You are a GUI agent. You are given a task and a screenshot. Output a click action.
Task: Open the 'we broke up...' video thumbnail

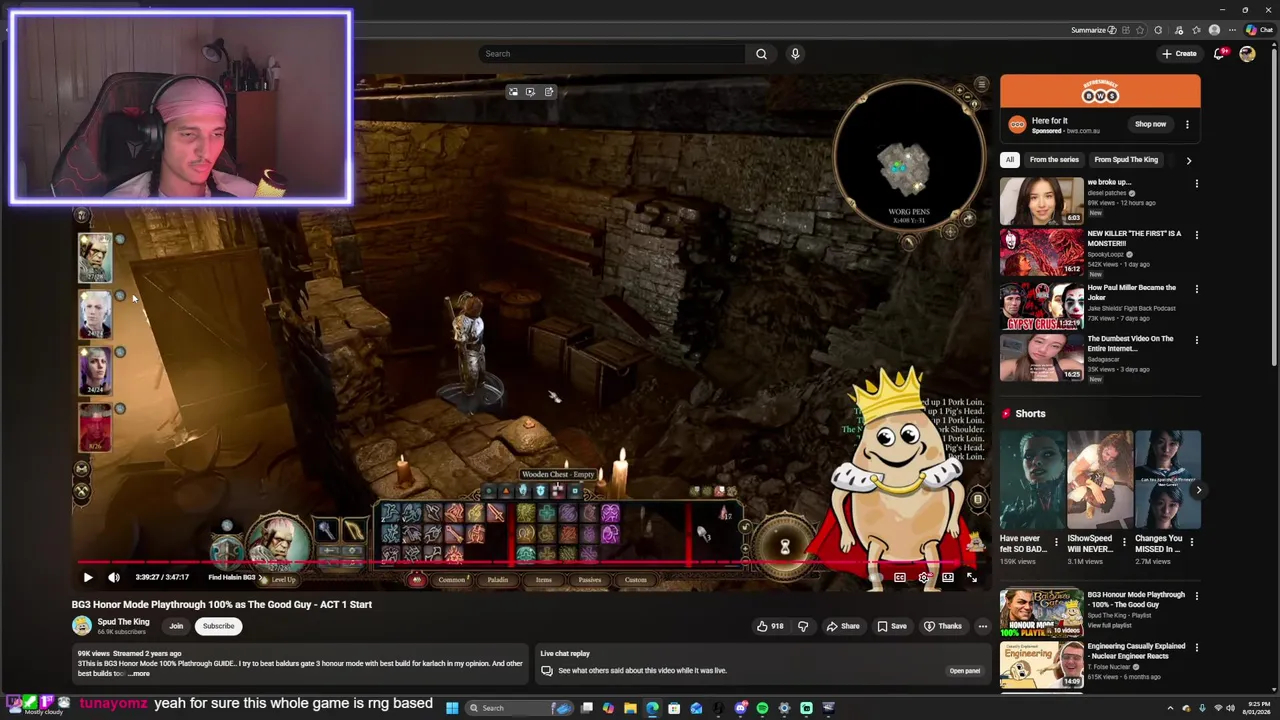pyautogui.click(x=1042, y=201)
